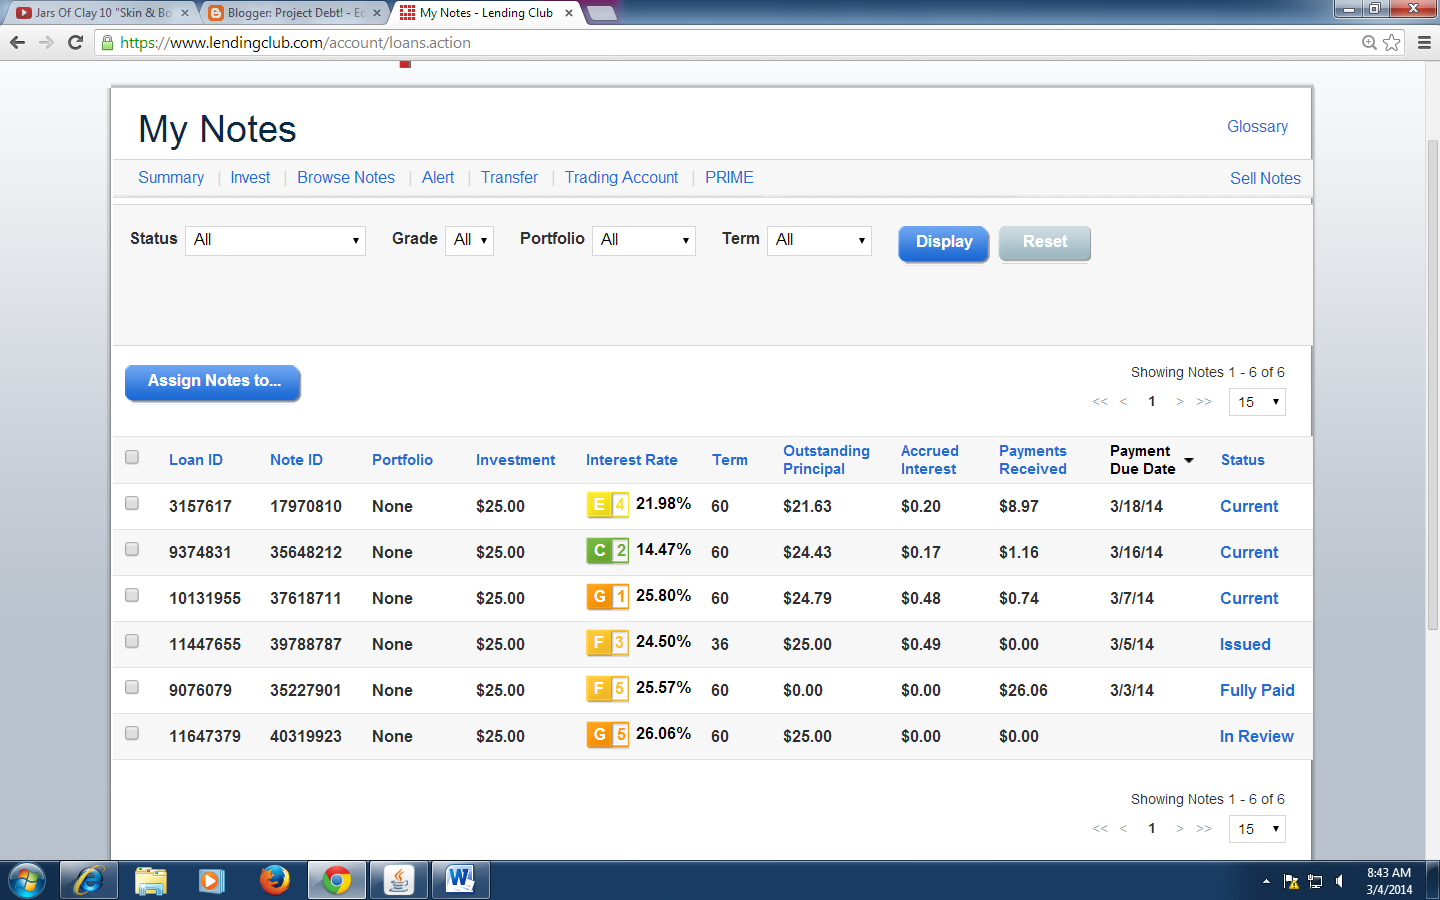Image resolution: width=1440 pixels, height=900 pixels.
Task: Click previous page arrow below the table
Action: [x=1124, y=829]
